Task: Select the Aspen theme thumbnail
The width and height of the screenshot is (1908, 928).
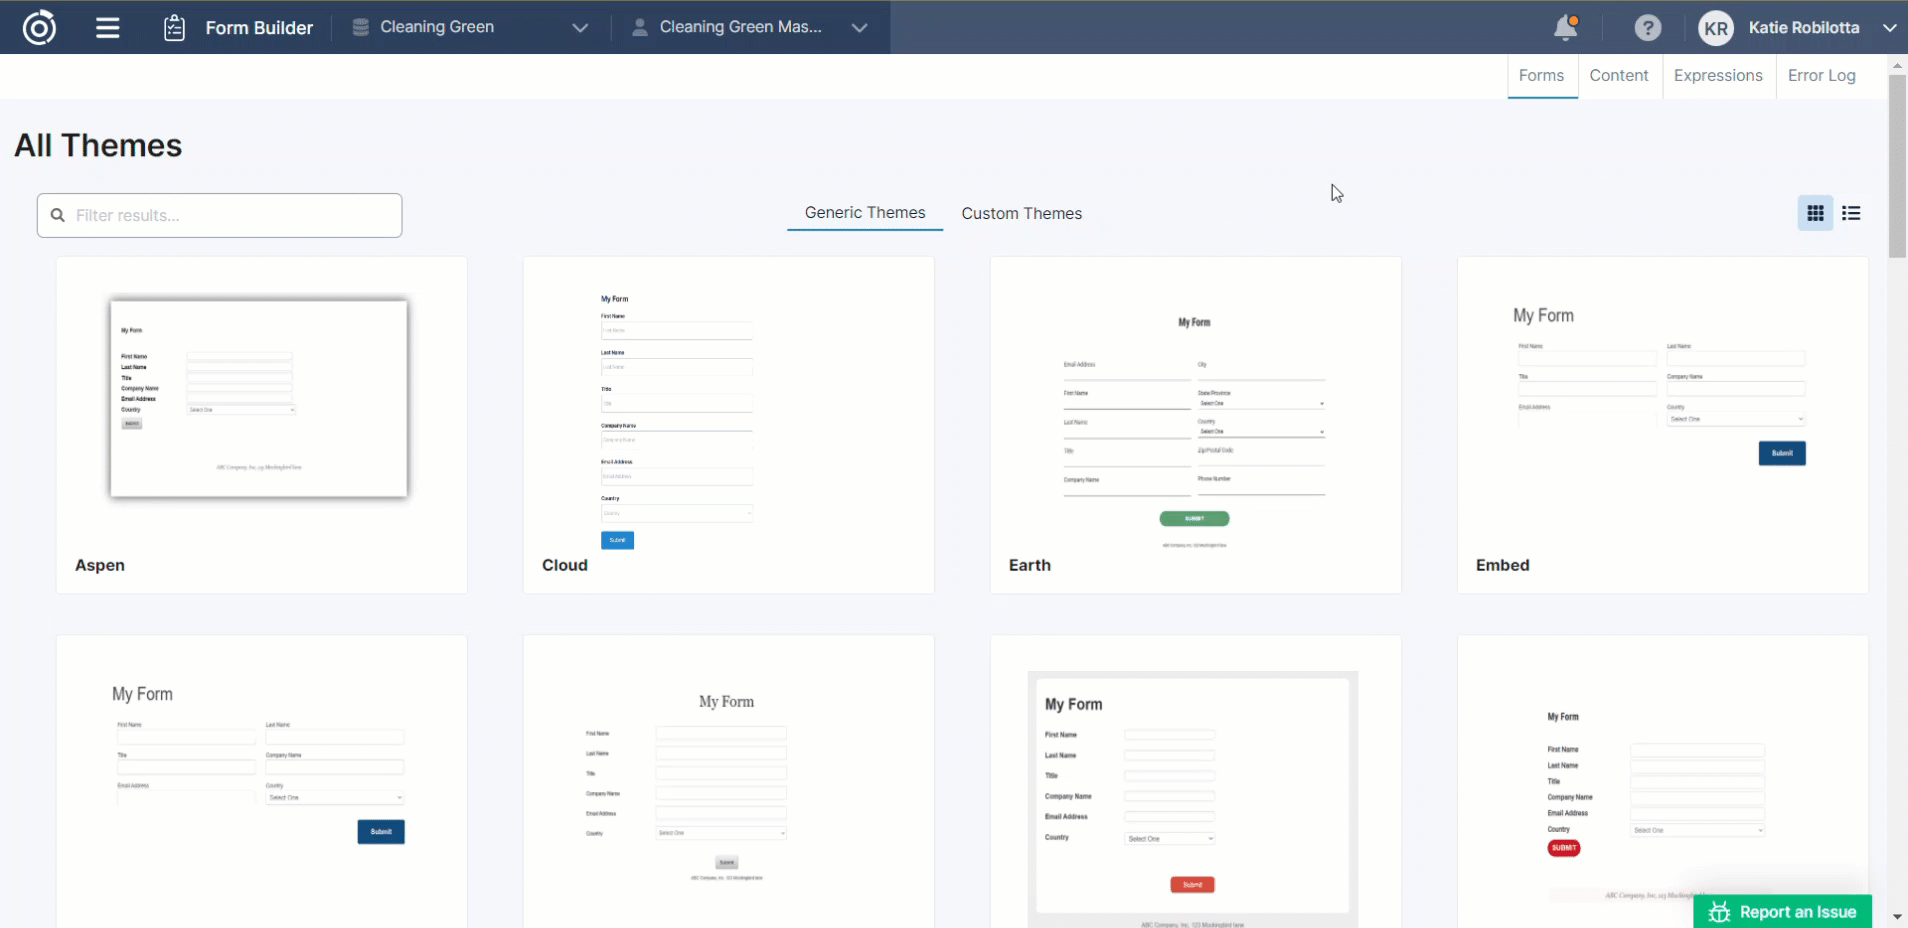Action: [260, 400]
